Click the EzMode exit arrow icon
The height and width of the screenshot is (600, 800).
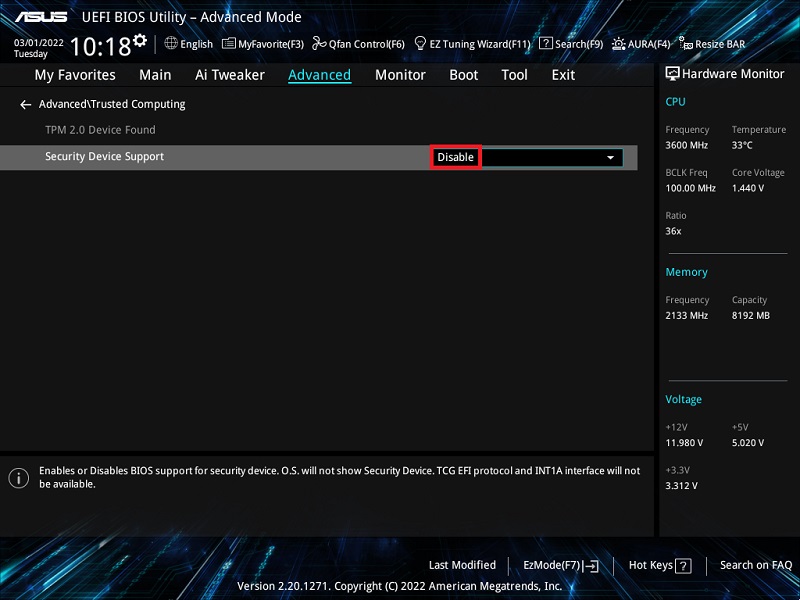click(591, 566)
